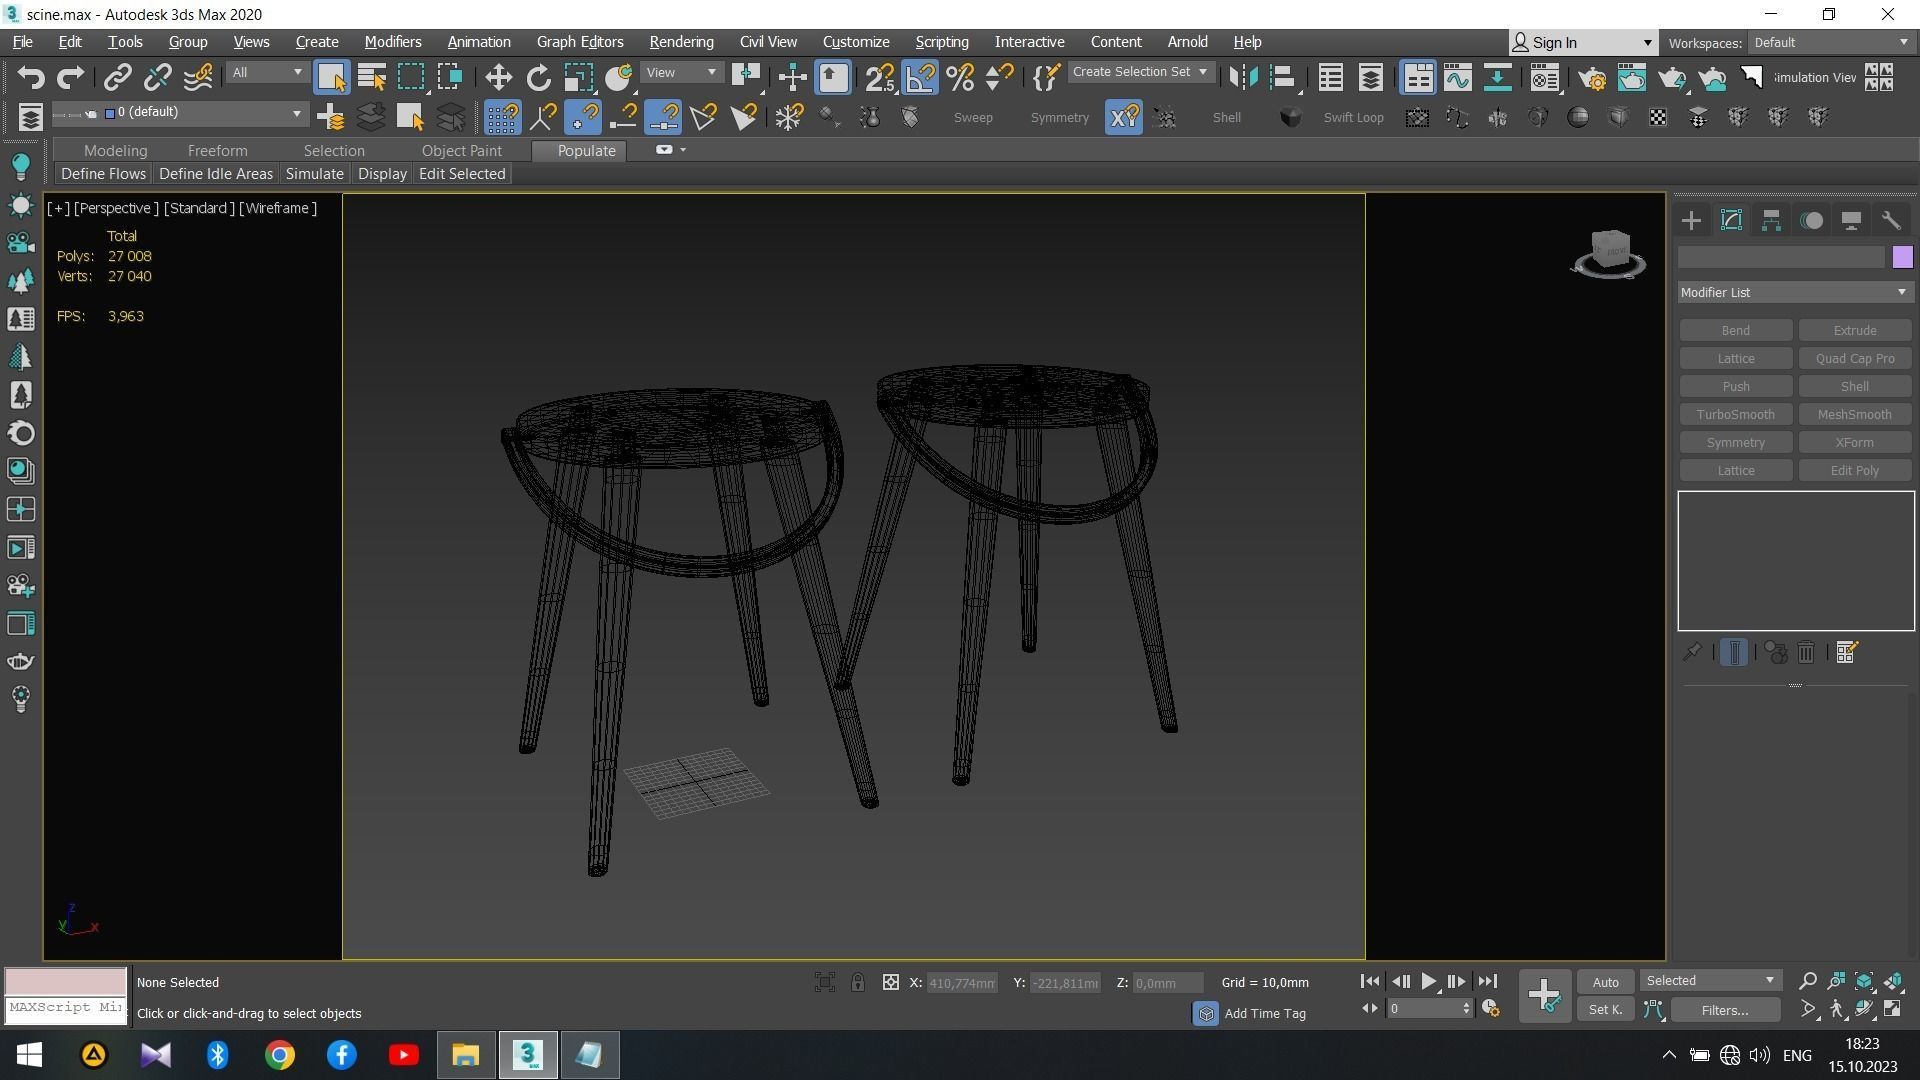
Task: Toggle Auto Key mode
Action: coord(1605,982)
